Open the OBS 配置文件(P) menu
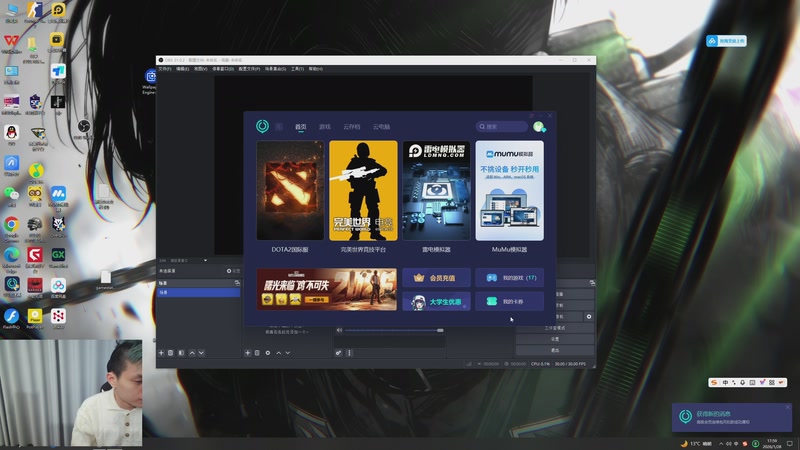Screen dimensions: 800x450 tap(249, 69)
